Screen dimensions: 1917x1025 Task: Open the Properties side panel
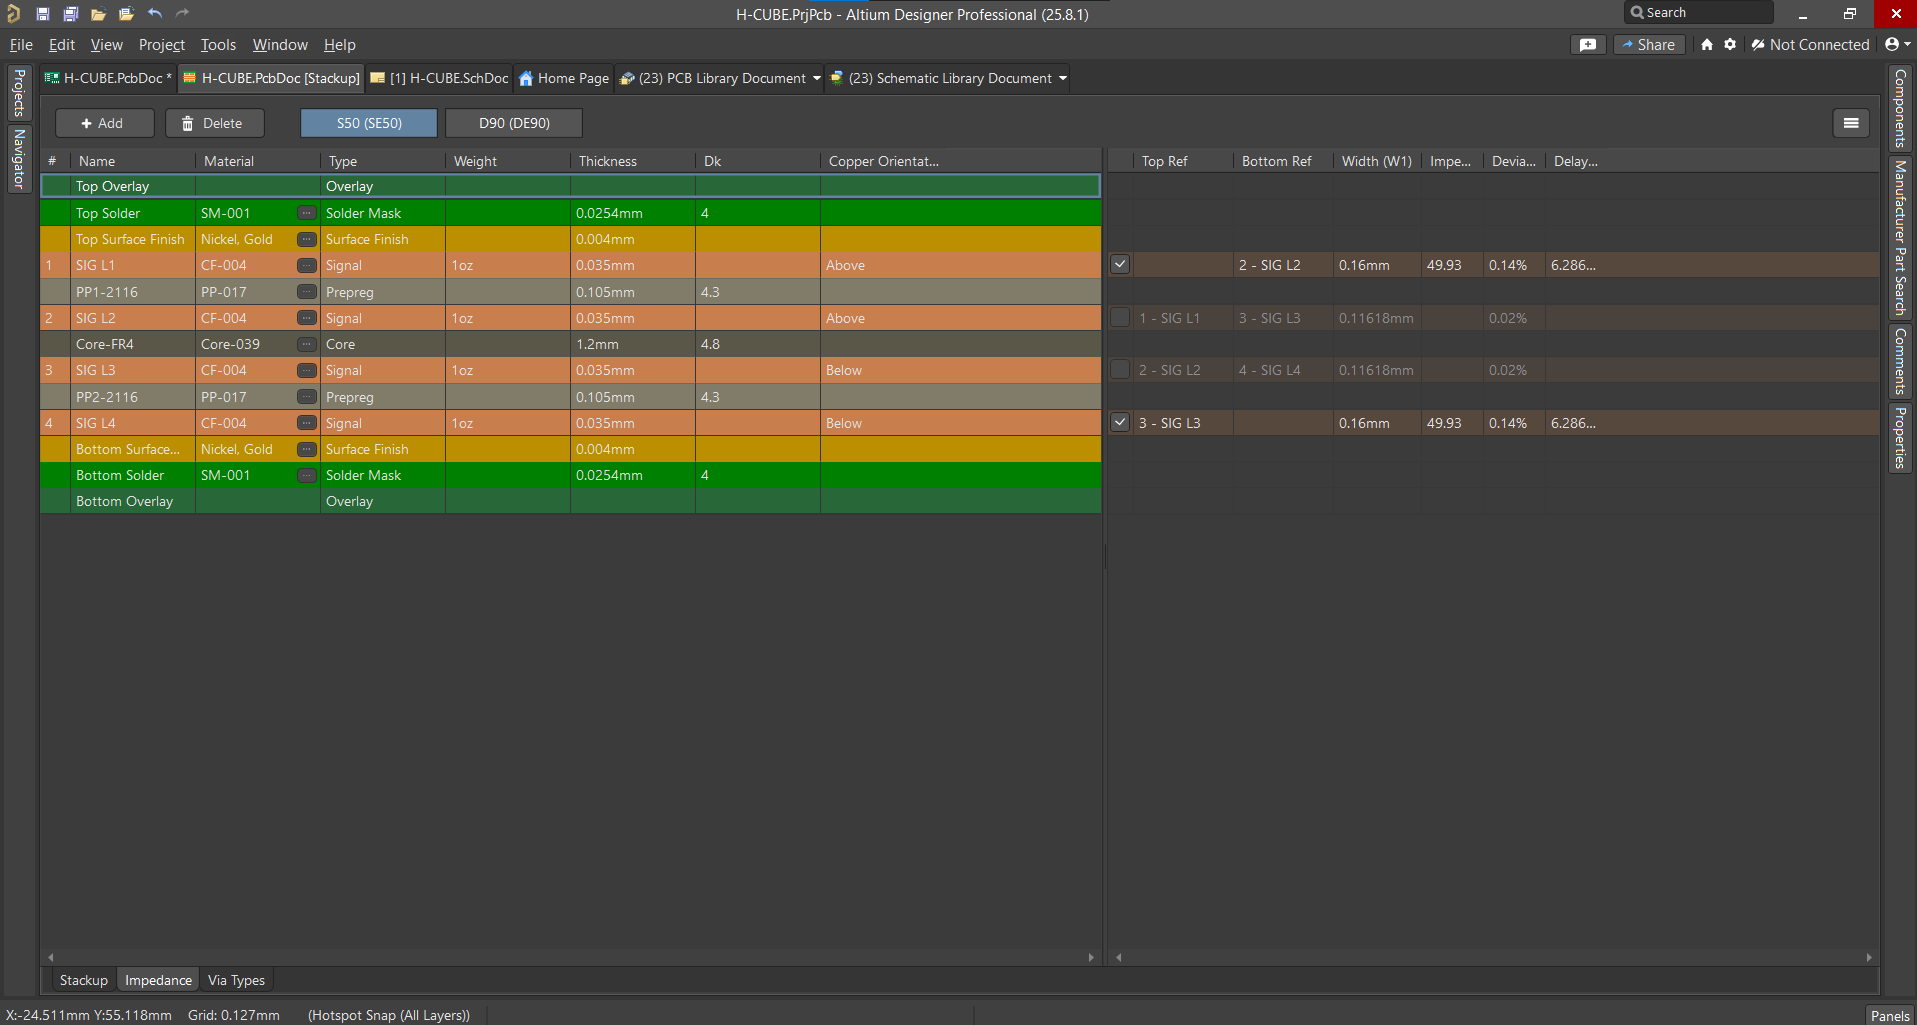point(1899,437)
